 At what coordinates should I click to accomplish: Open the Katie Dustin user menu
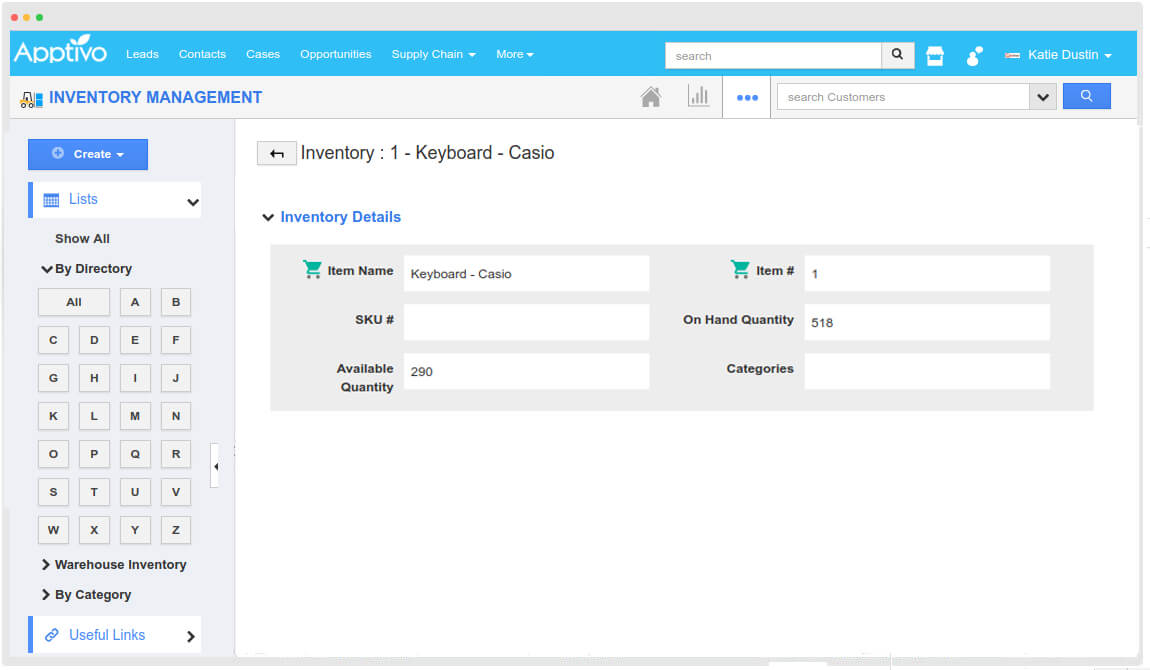1059,55
